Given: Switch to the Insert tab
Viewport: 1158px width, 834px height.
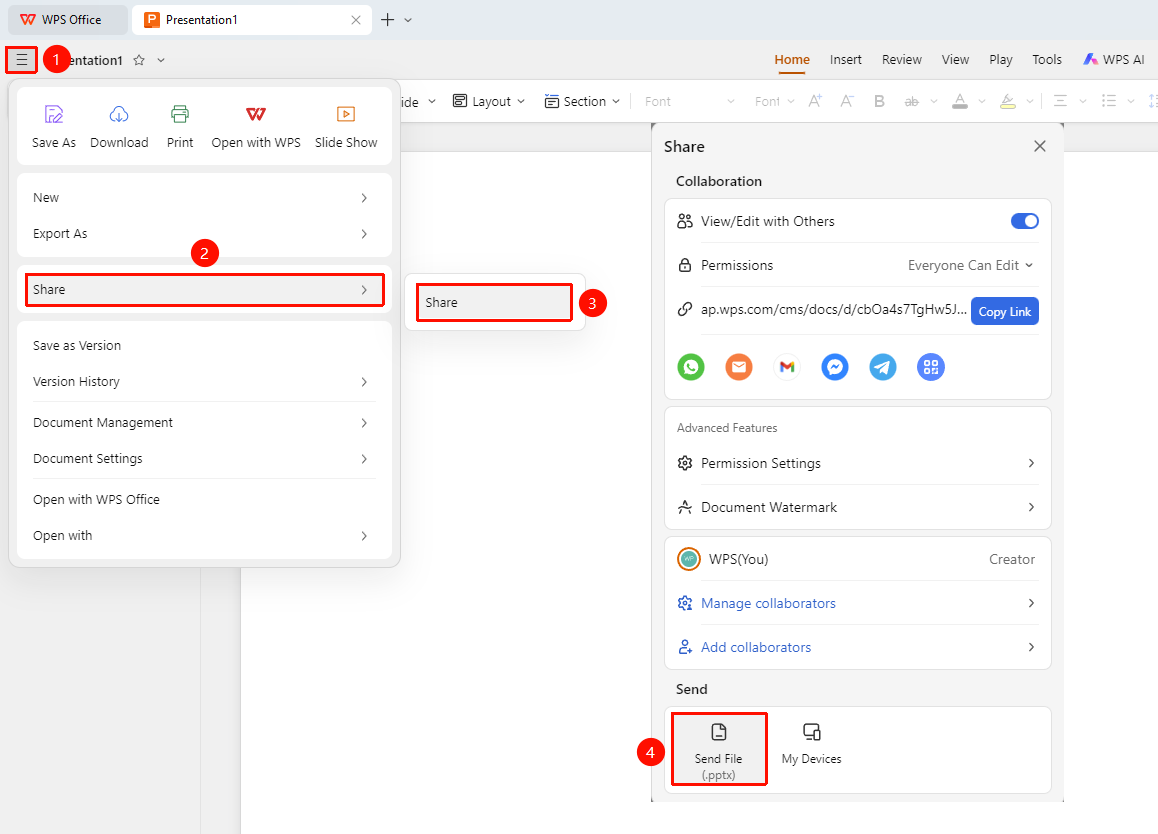Looking at the screenshot, I should [846, 60].
